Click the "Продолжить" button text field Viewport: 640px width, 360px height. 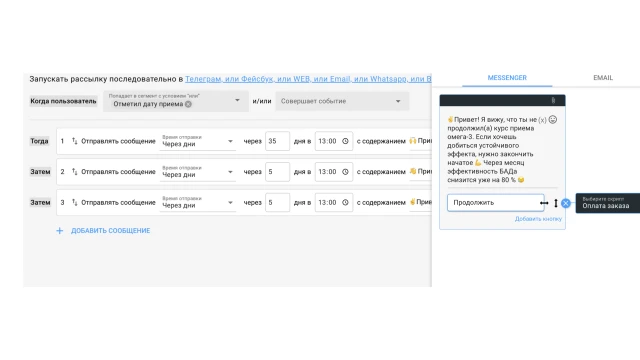coord(496,202)
